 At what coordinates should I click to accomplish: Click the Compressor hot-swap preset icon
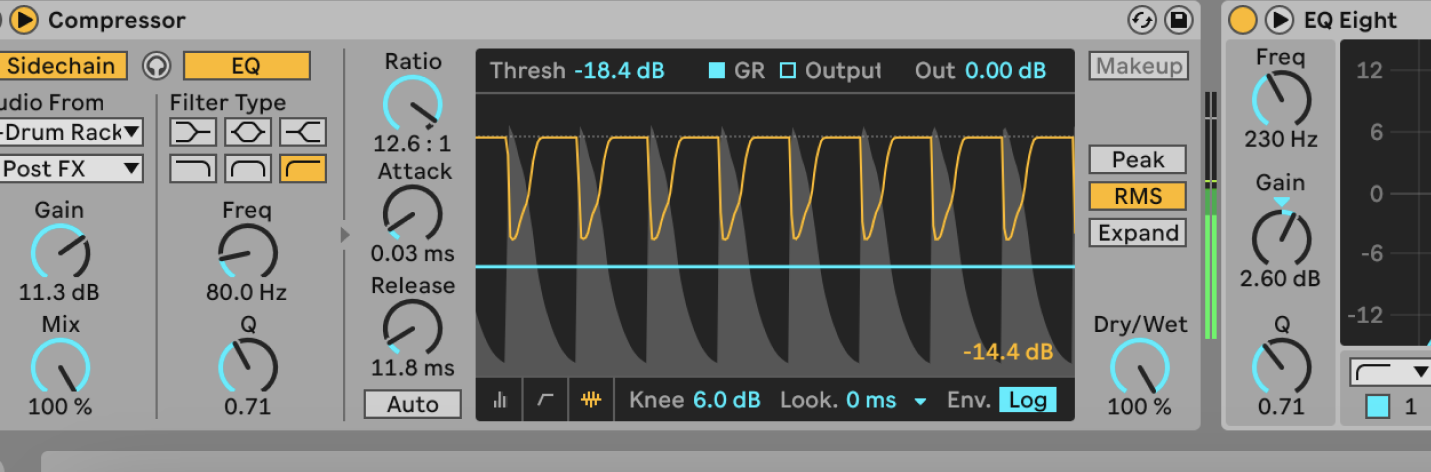tap(1142, 20)
